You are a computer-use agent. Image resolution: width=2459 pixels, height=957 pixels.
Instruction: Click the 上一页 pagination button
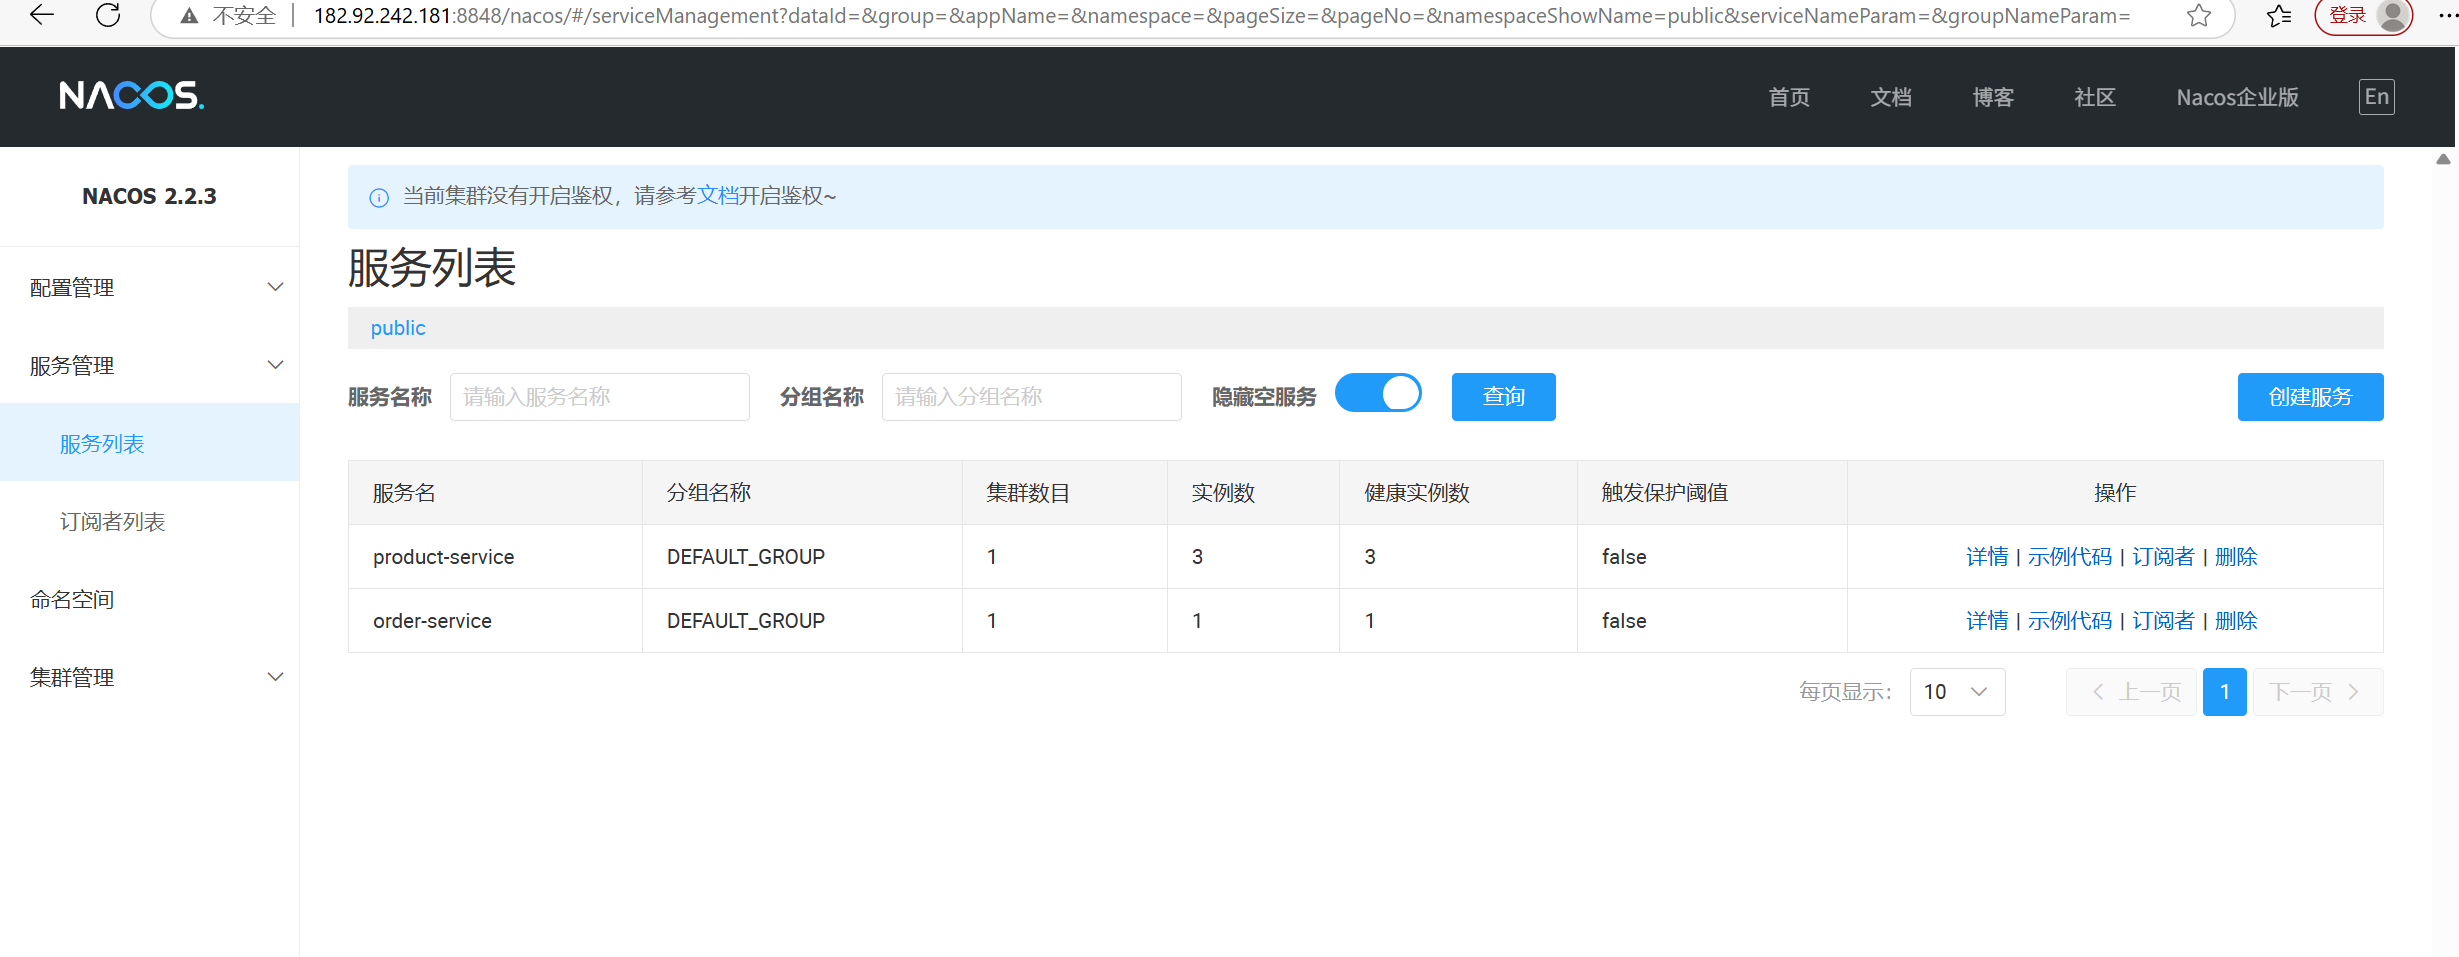coord(2132,692)
